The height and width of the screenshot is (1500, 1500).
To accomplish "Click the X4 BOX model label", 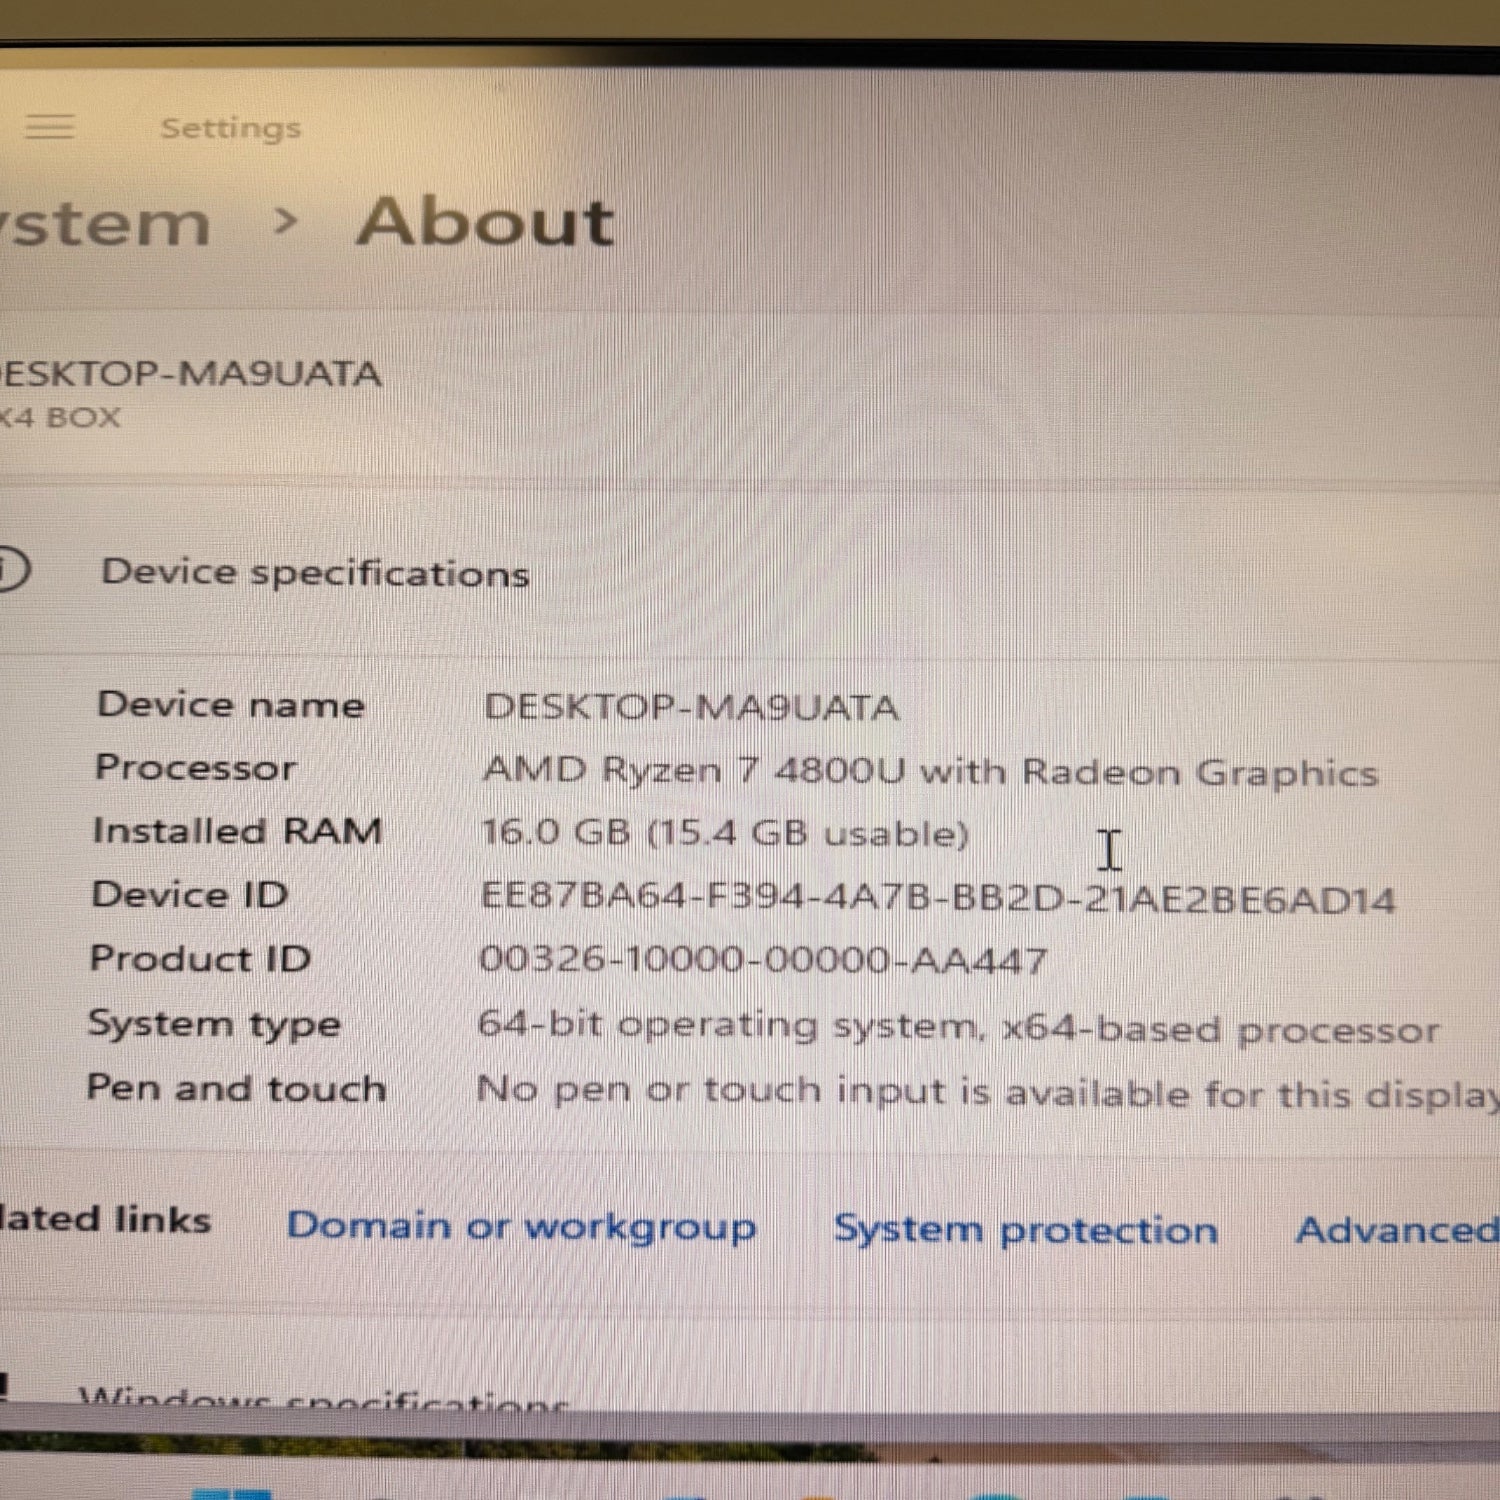I will coord(60,417).
